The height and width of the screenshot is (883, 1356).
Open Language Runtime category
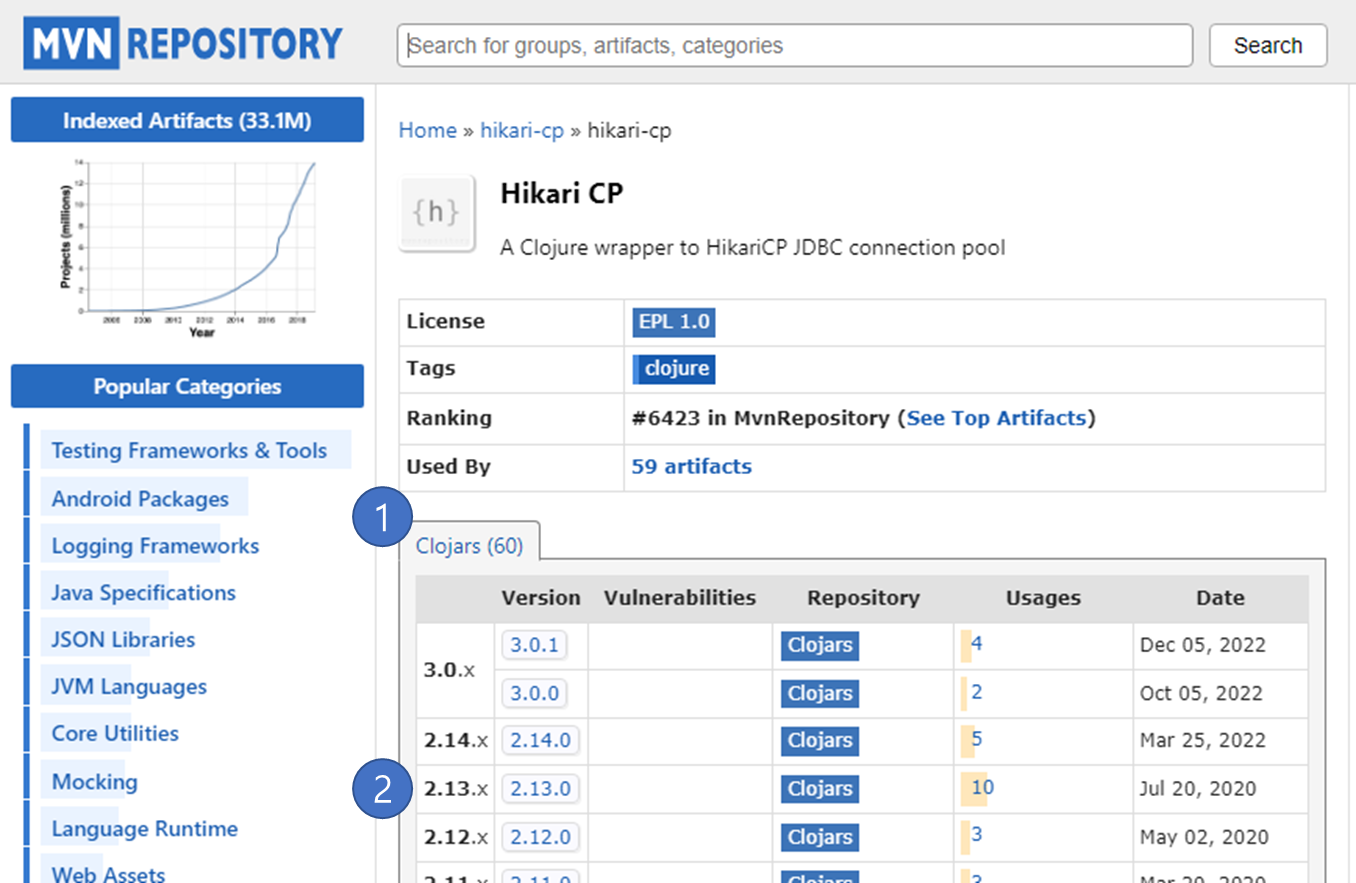[x=145, y=829]
